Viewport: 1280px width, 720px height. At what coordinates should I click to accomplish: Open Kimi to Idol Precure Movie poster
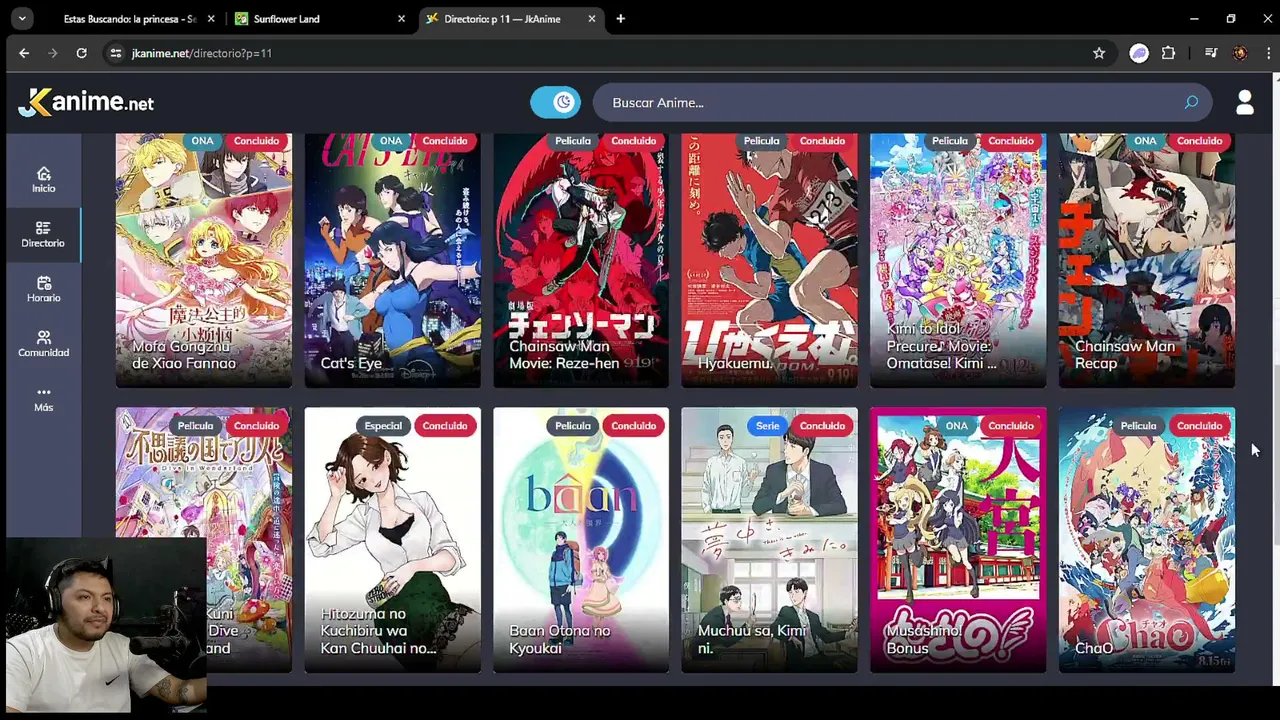coord(958,260)
